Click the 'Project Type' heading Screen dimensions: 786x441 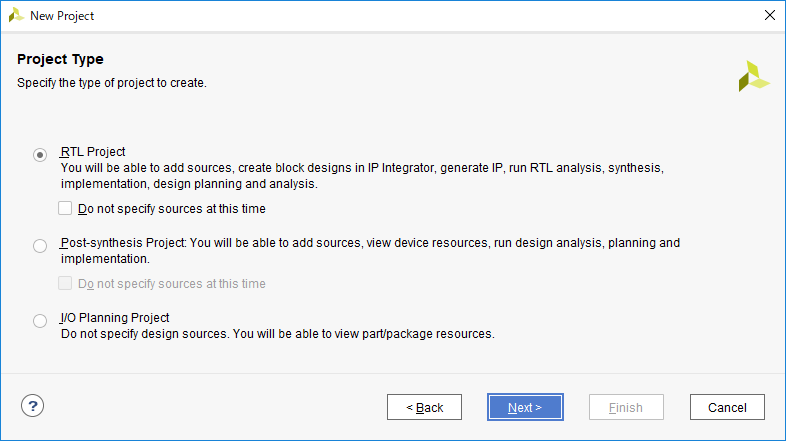pyautogui.click(x=60, y=60)
